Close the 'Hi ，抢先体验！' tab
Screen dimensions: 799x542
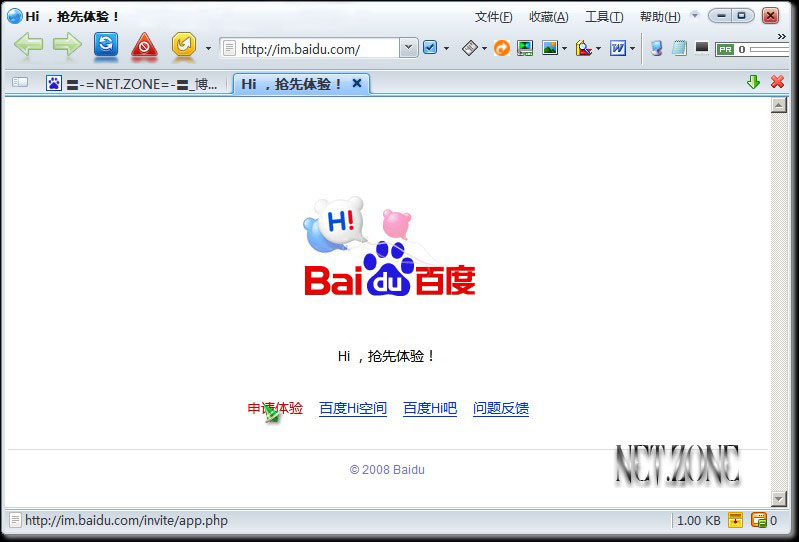(x=357, y=83)
